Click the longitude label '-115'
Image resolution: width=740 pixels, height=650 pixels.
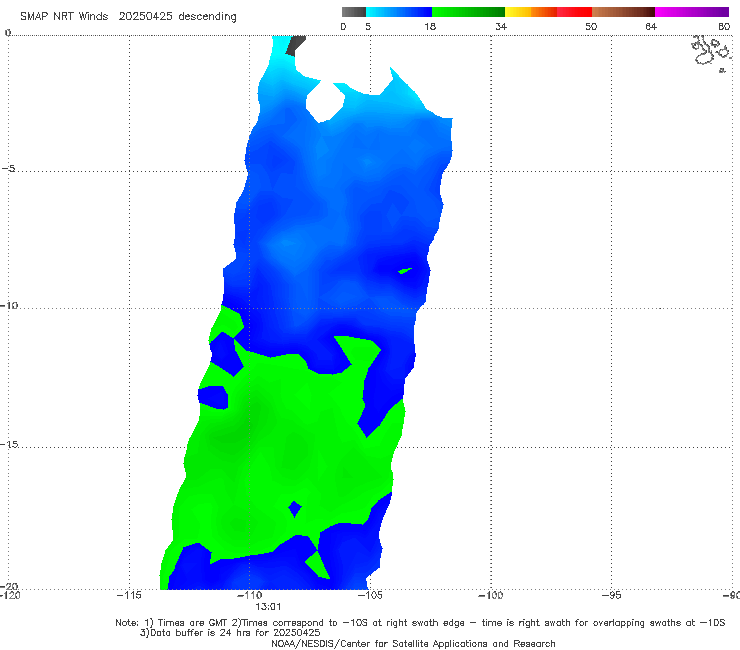(x=129, y=595)
